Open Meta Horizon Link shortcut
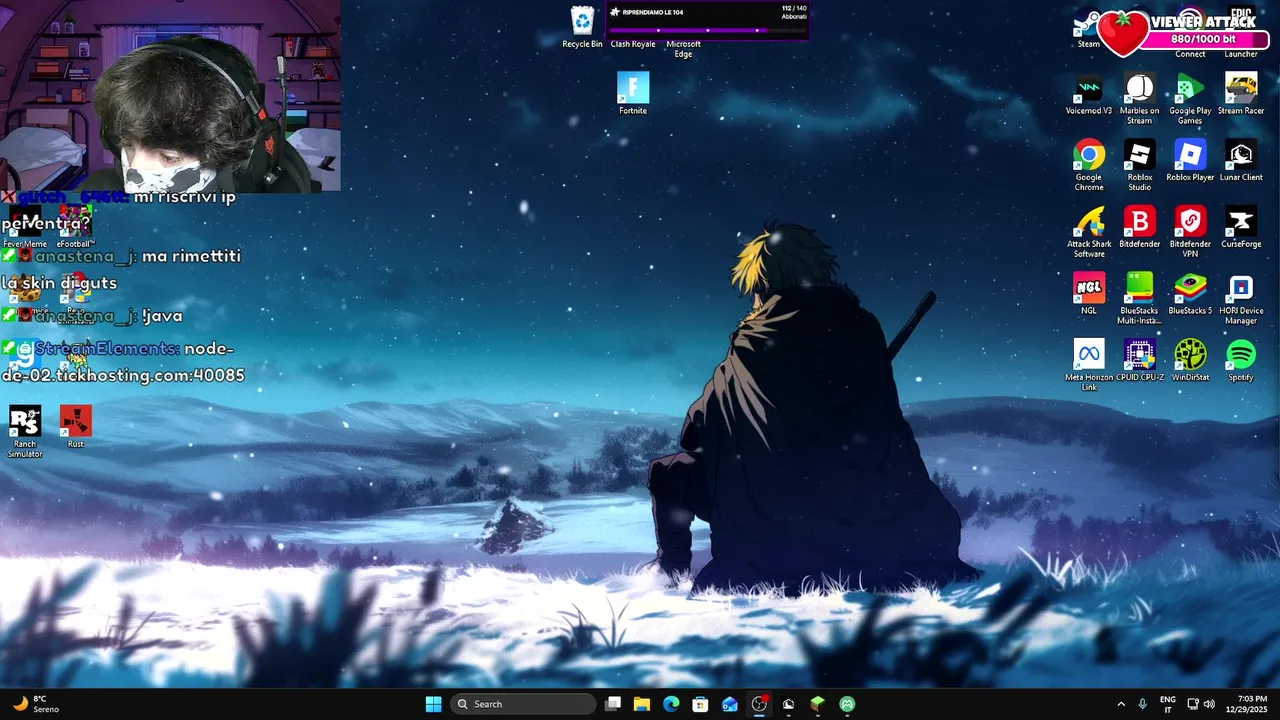 pyautogui.click(x=1089, y=365)
